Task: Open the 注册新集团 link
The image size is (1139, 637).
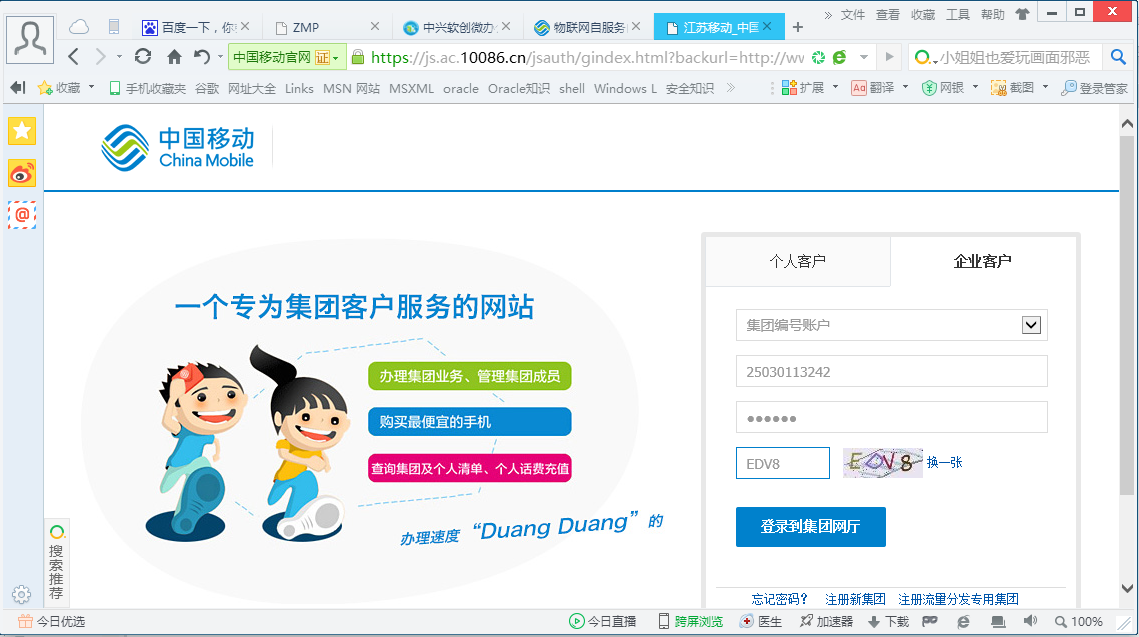Action: click(855, 599)
